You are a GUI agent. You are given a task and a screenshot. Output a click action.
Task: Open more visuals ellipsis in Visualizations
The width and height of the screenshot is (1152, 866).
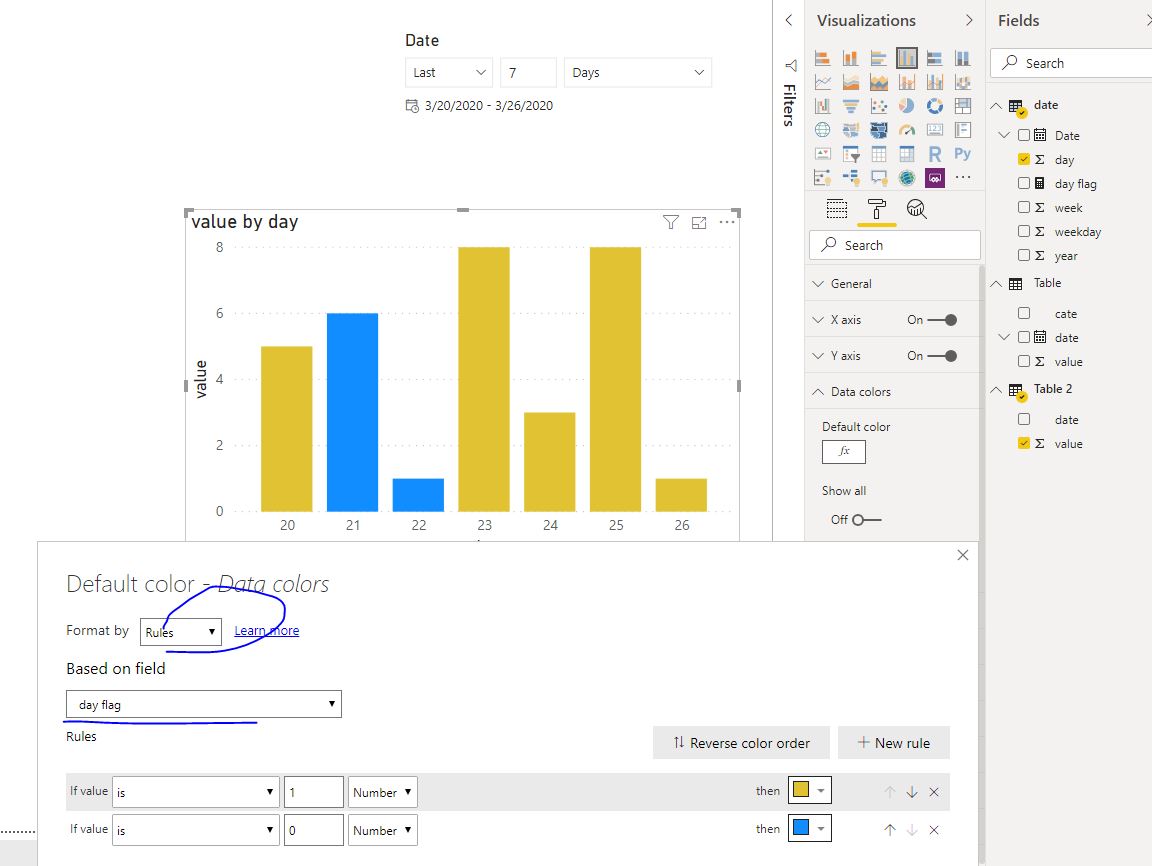(962, 178)
